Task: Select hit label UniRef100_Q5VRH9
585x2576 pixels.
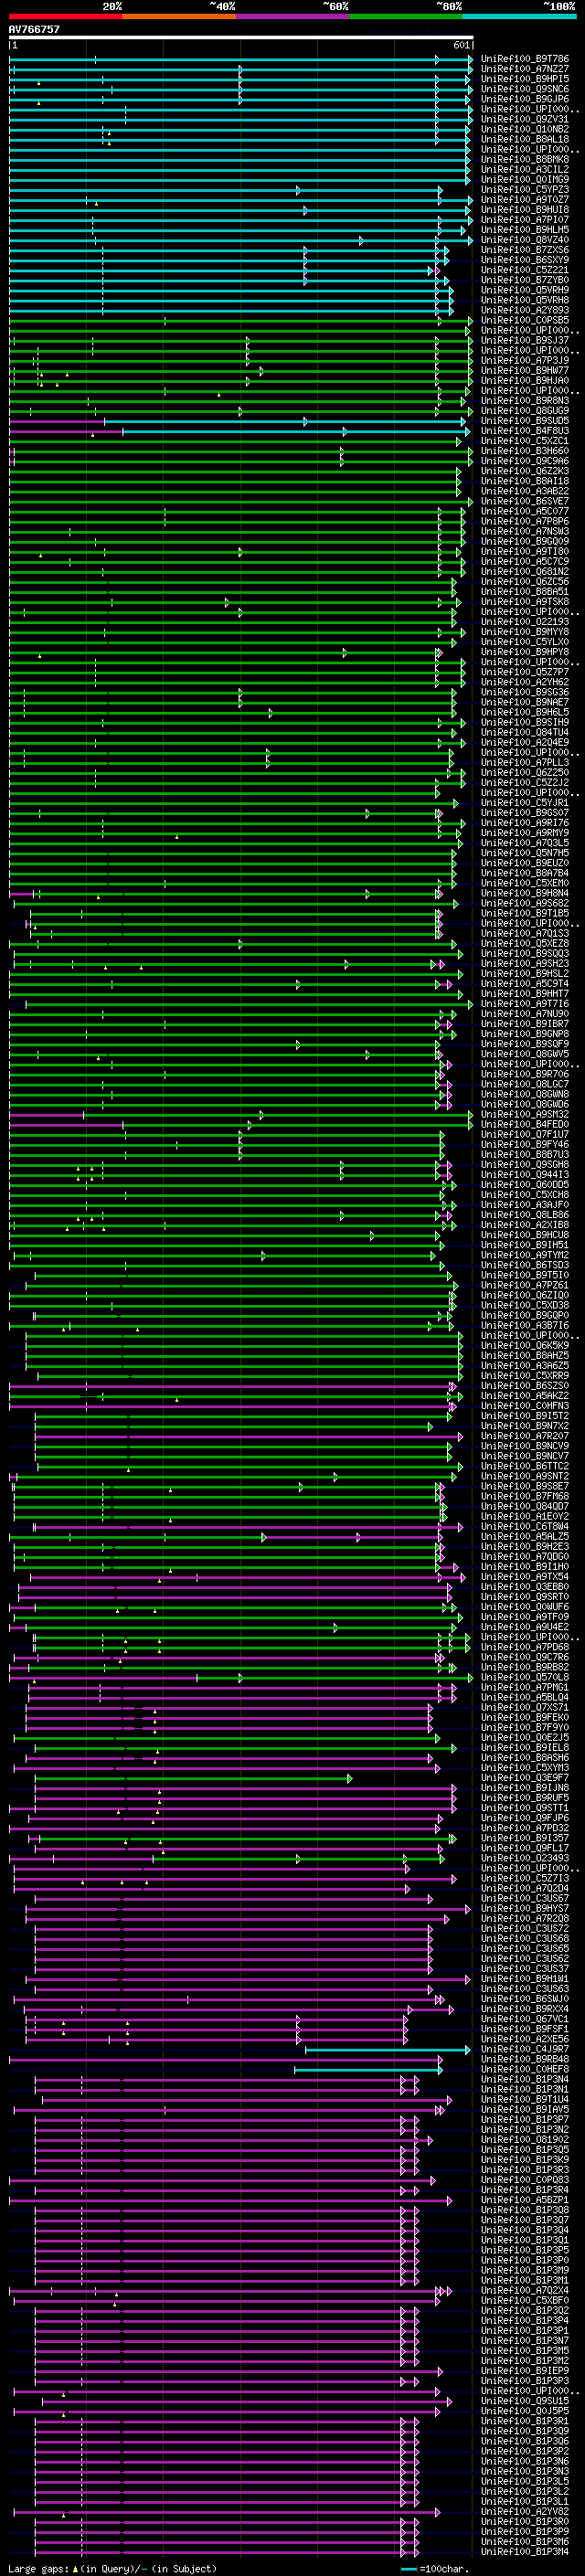Action: pos(525,290)
